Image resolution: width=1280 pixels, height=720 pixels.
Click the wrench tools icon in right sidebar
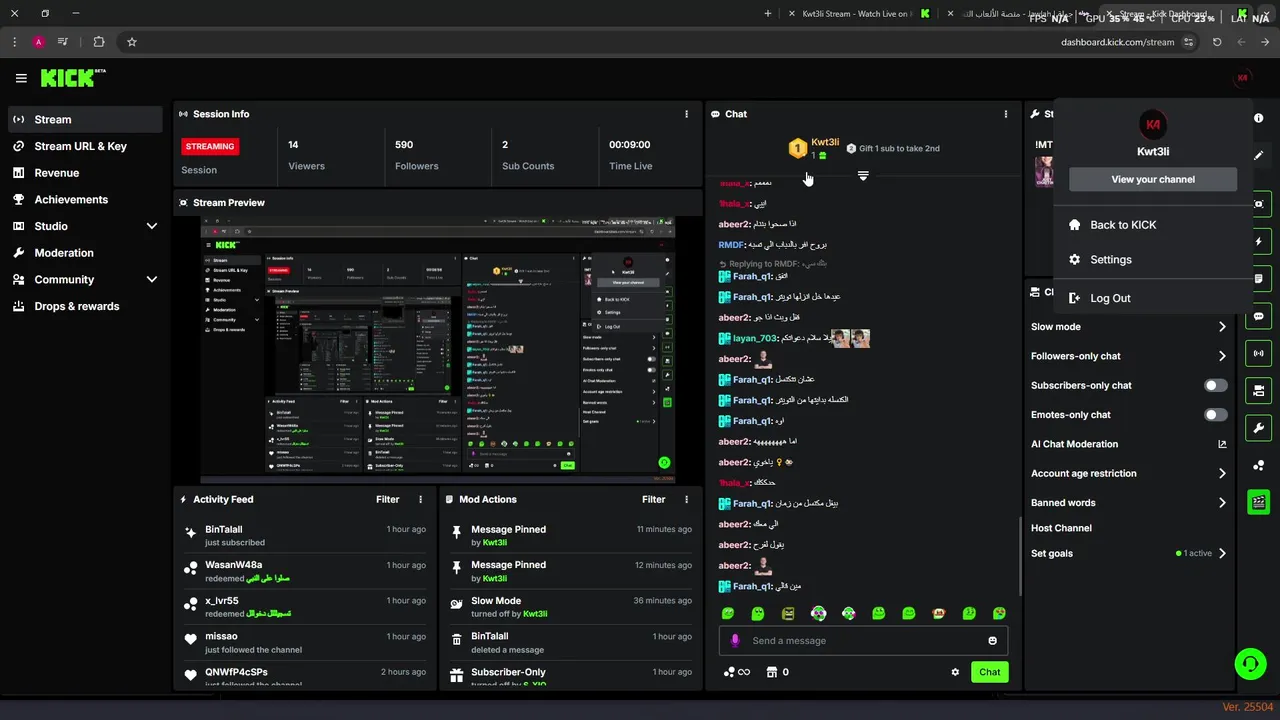[x=1258, y=428]
